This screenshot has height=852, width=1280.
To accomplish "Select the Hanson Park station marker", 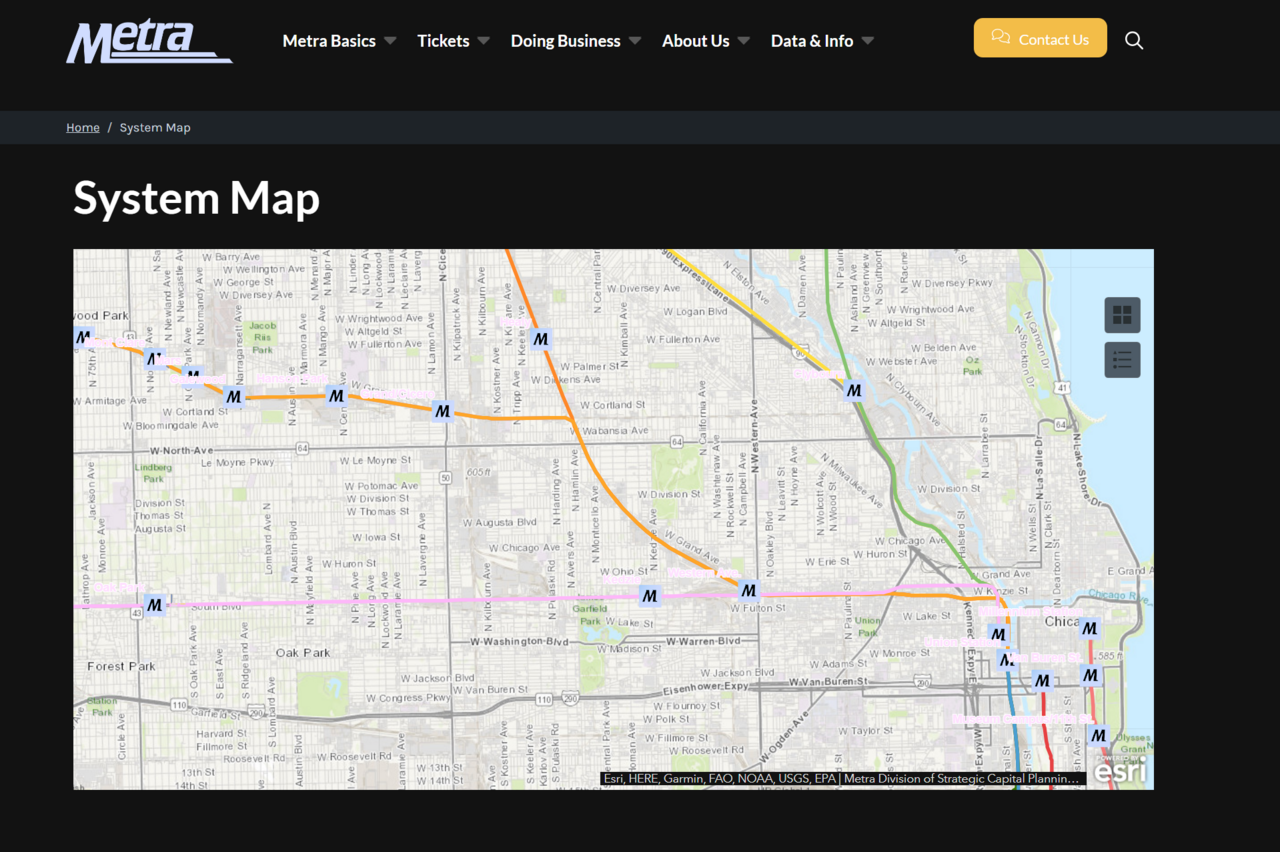I will tap(336, 395).
